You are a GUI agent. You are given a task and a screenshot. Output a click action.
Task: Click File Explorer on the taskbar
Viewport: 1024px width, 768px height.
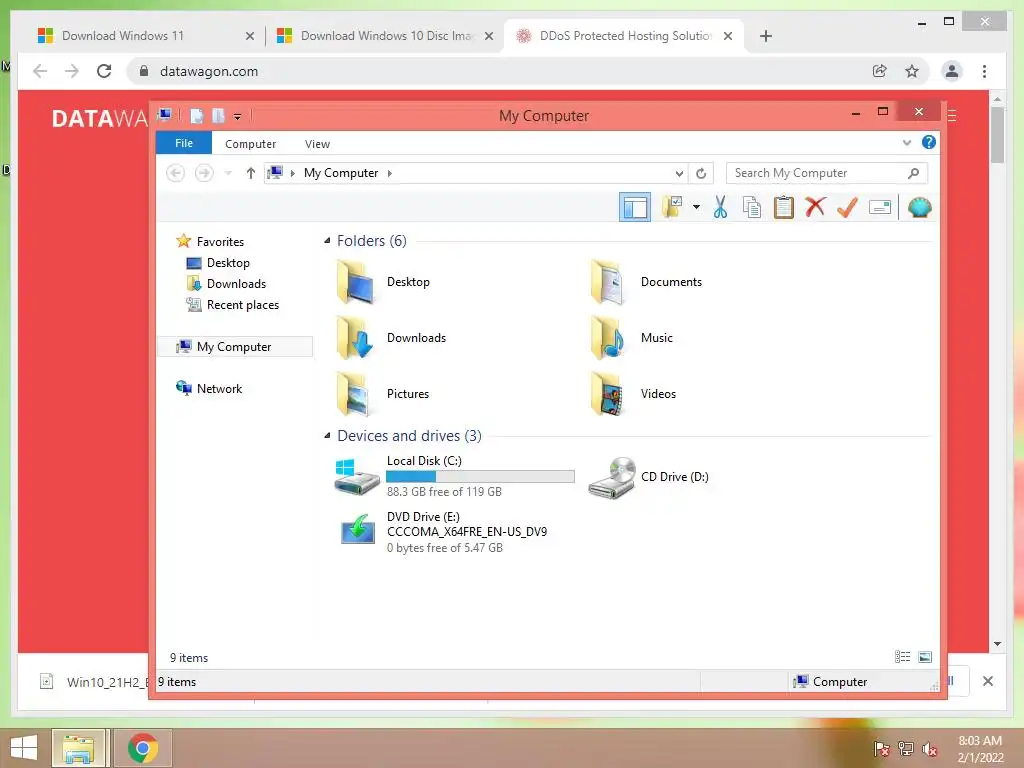(78, 748)
